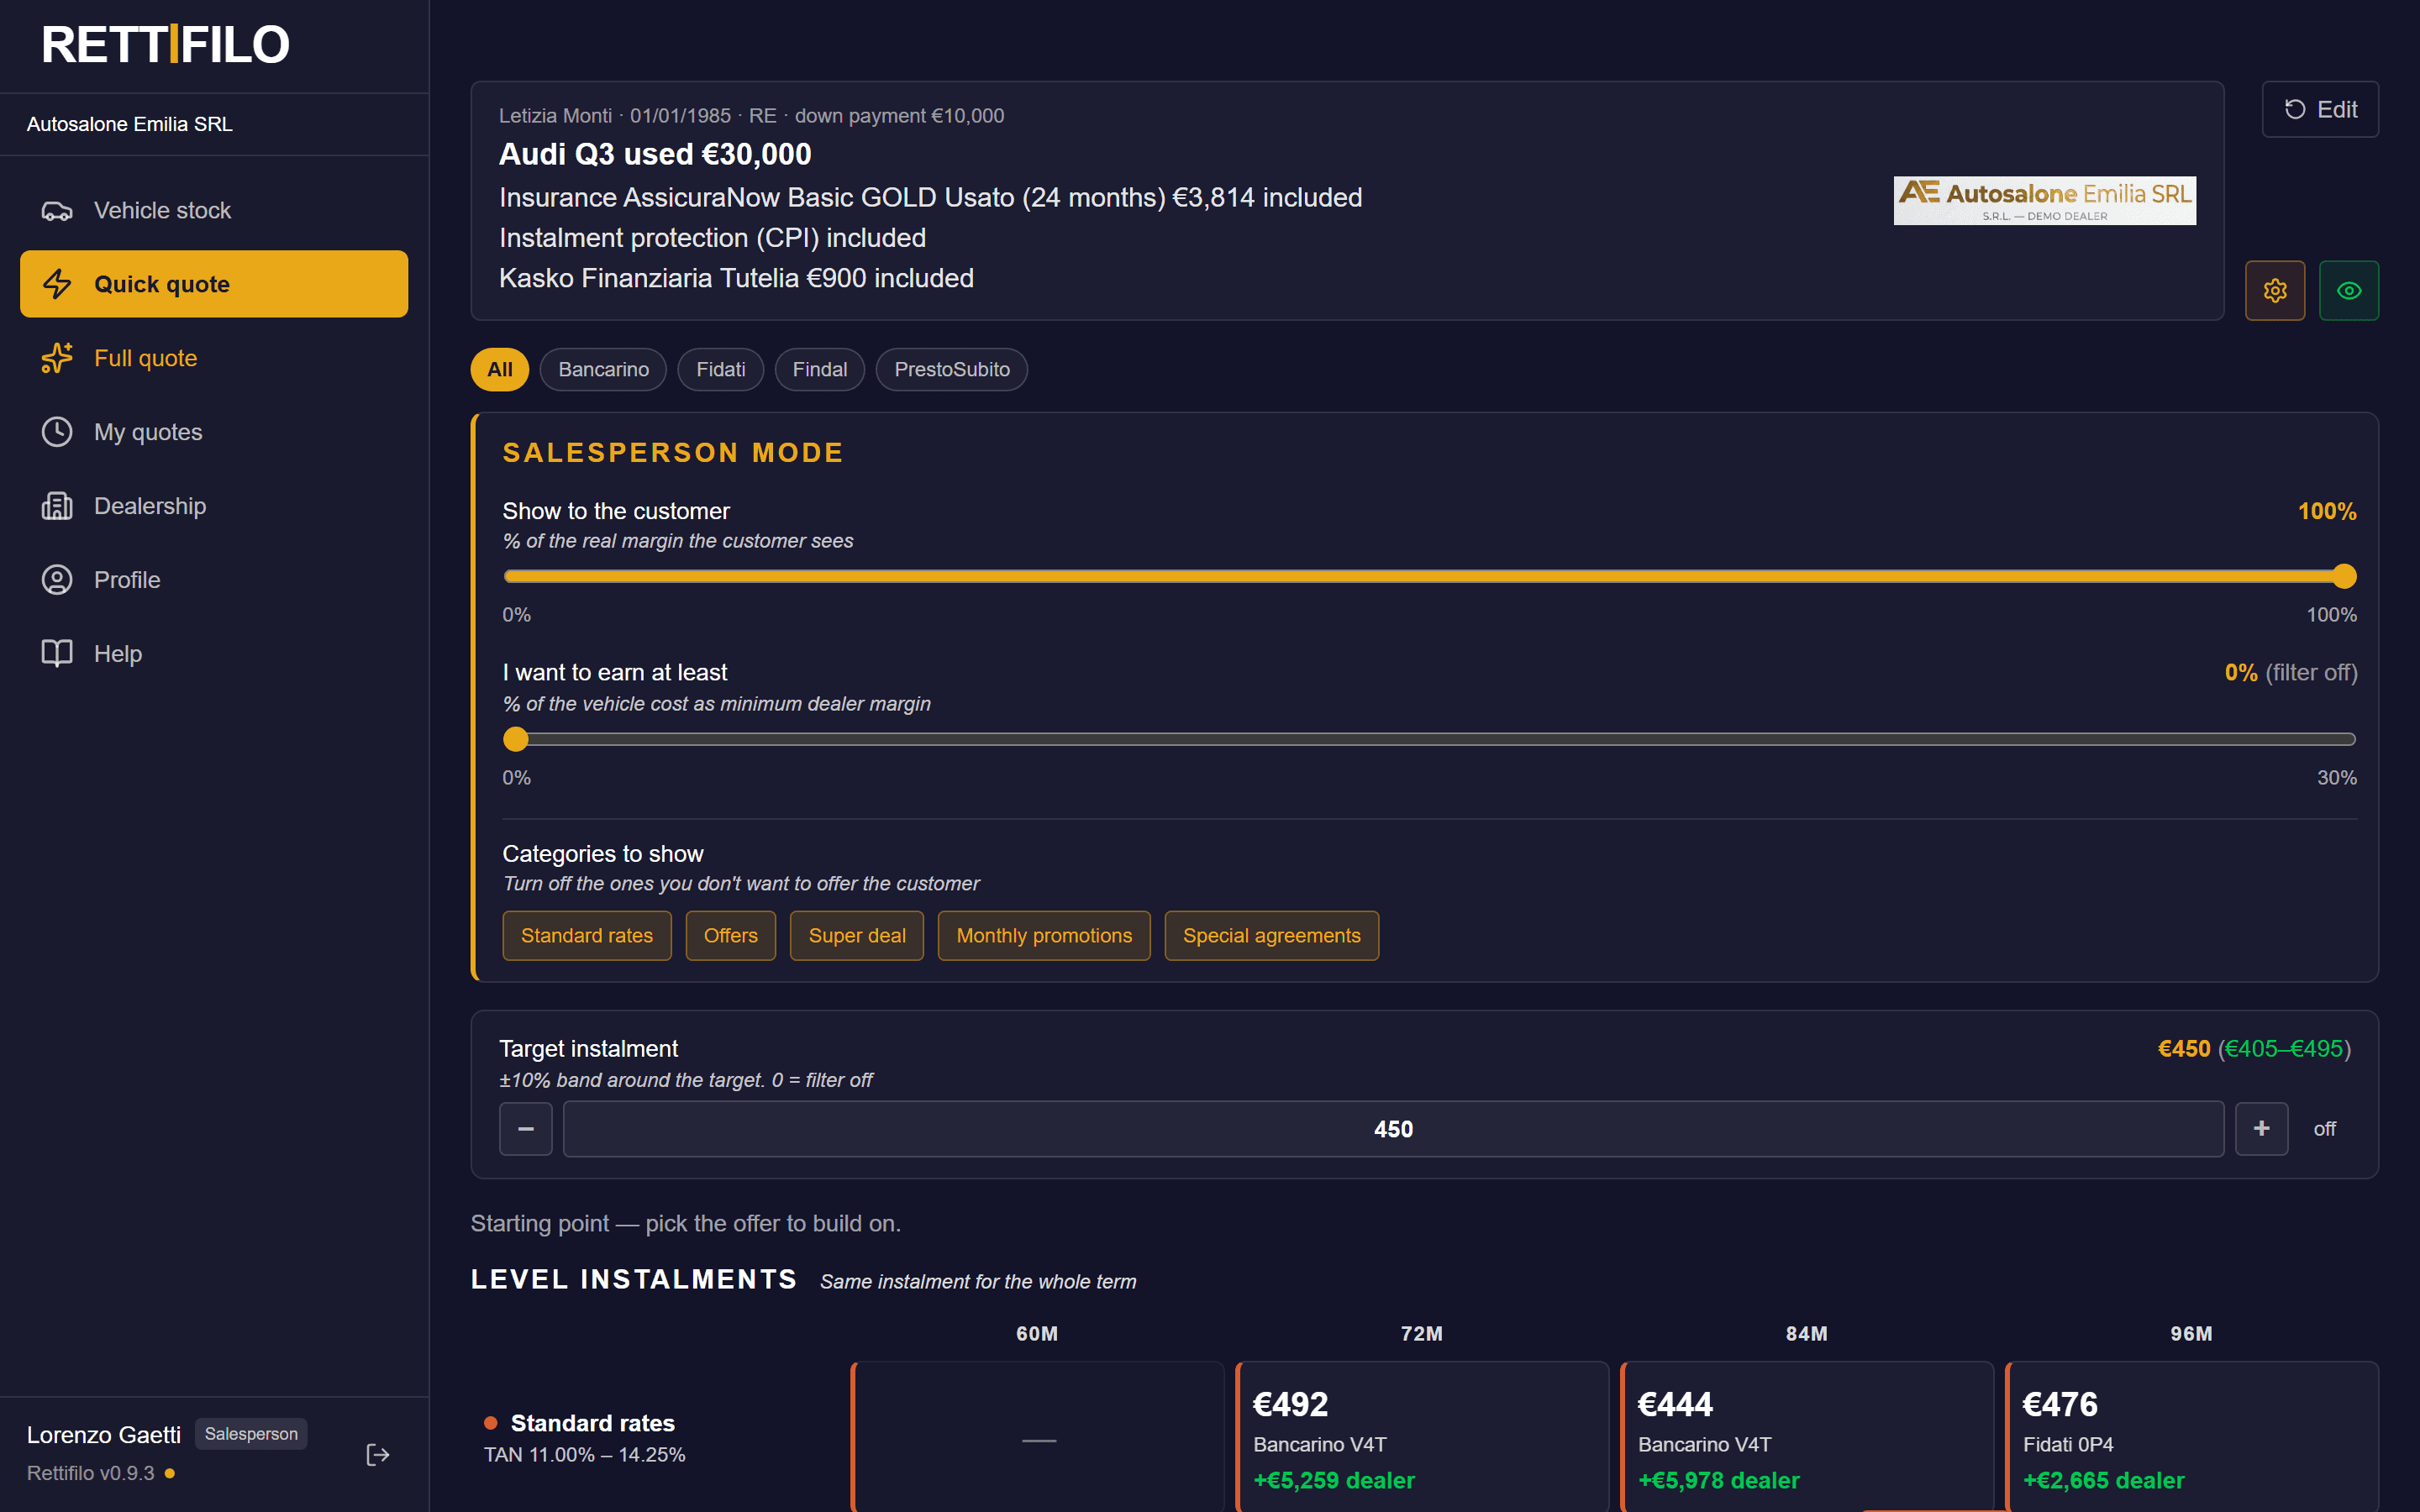
Task: Click the €450 (€405–€495) target band value
Action: (x=2254, y=1049)
